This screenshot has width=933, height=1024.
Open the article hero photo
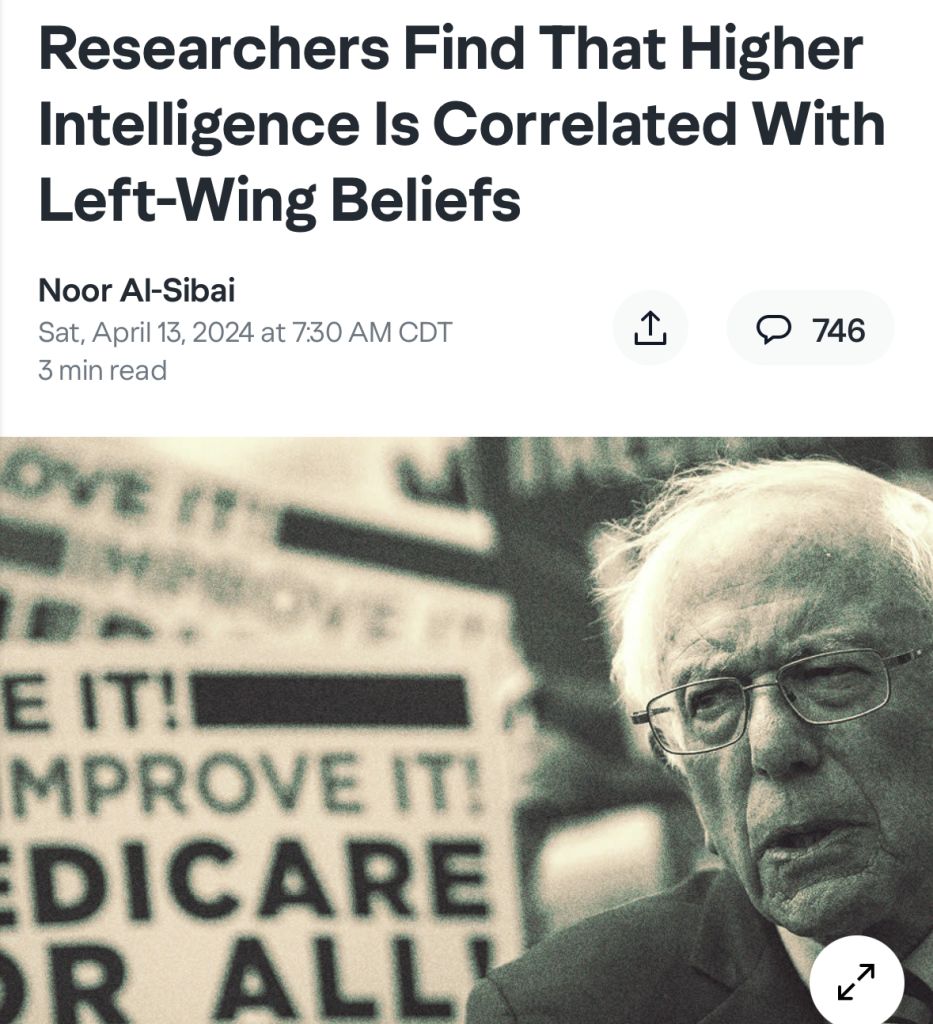click(x=466, y=730)
